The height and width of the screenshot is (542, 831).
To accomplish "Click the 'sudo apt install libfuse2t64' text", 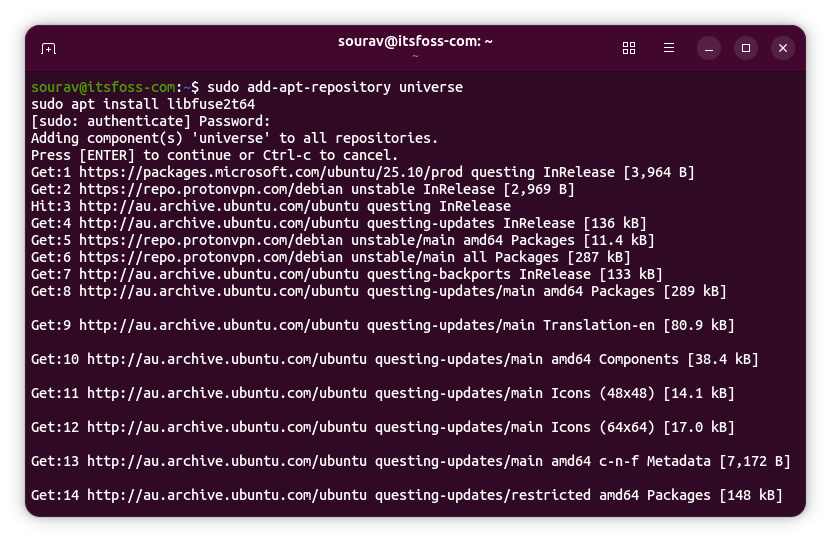I will click(142, 104).
